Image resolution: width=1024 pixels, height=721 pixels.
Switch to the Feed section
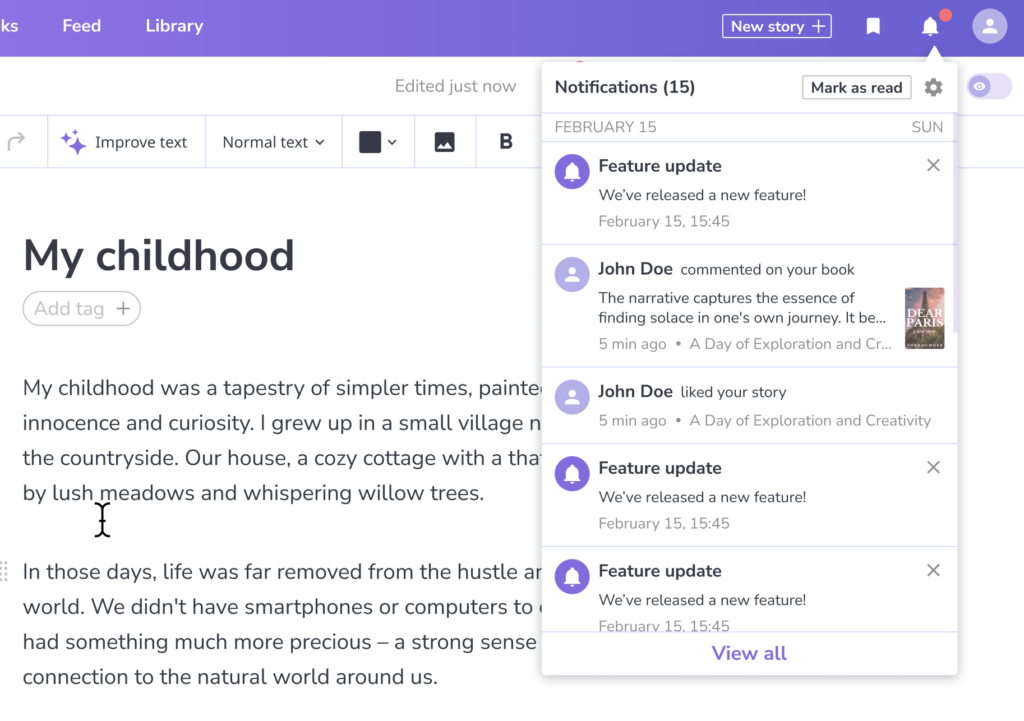(81, 26)
